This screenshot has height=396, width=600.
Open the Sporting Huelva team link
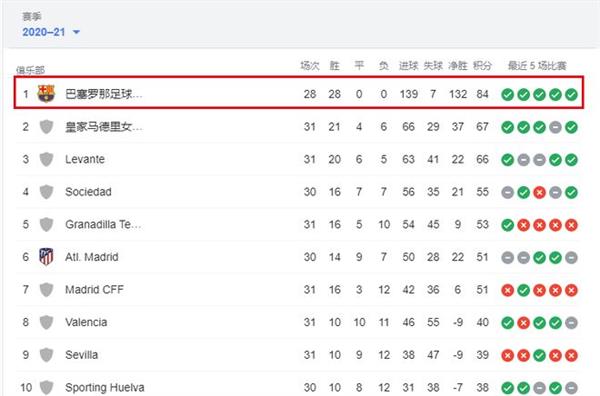(104, 387)
